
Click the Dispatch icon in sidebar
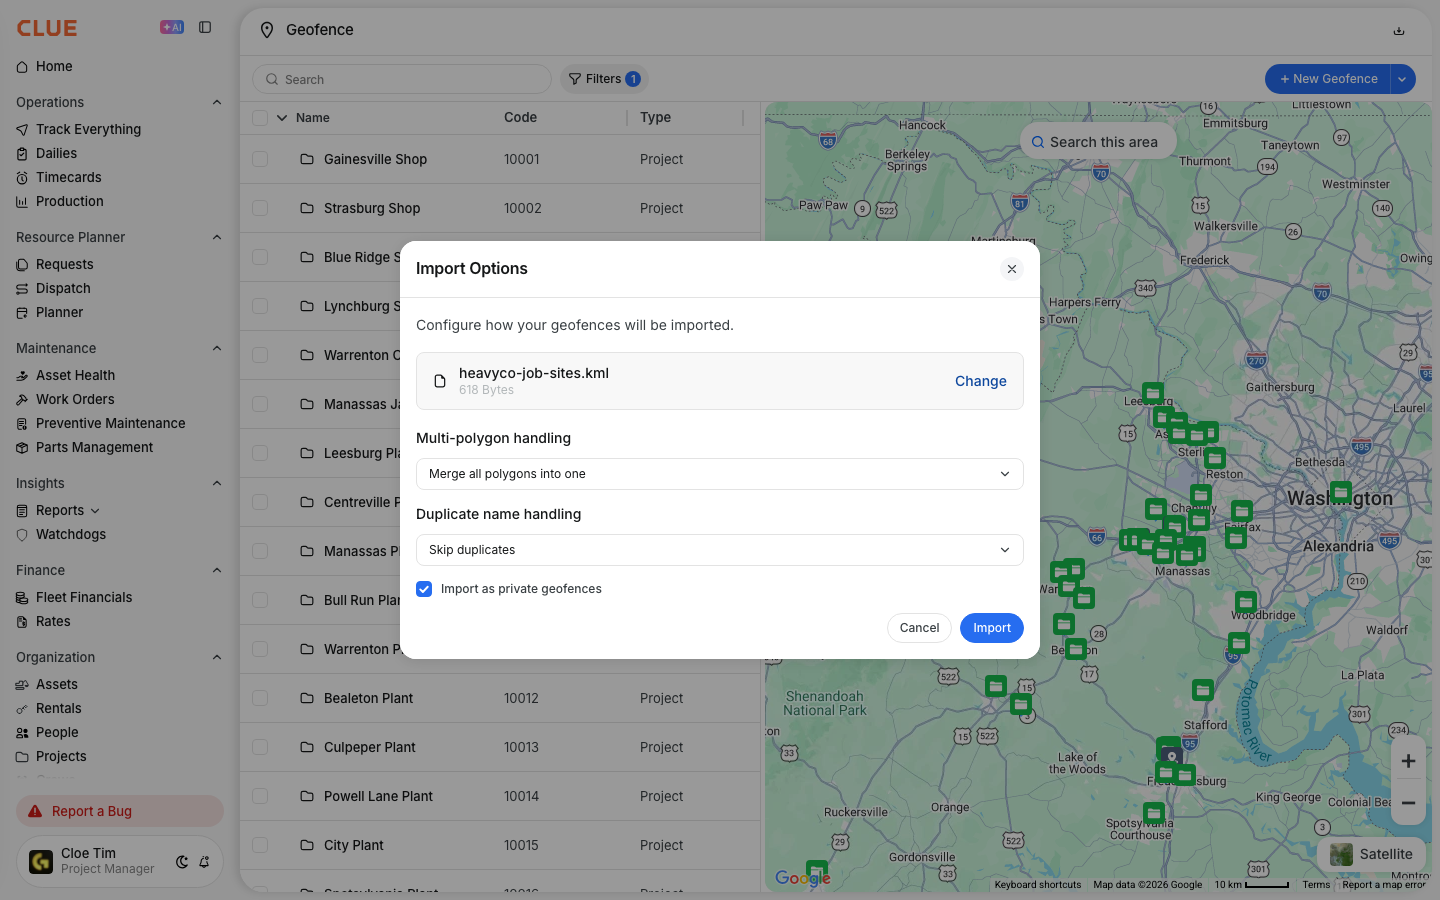(x=22, y=288)
